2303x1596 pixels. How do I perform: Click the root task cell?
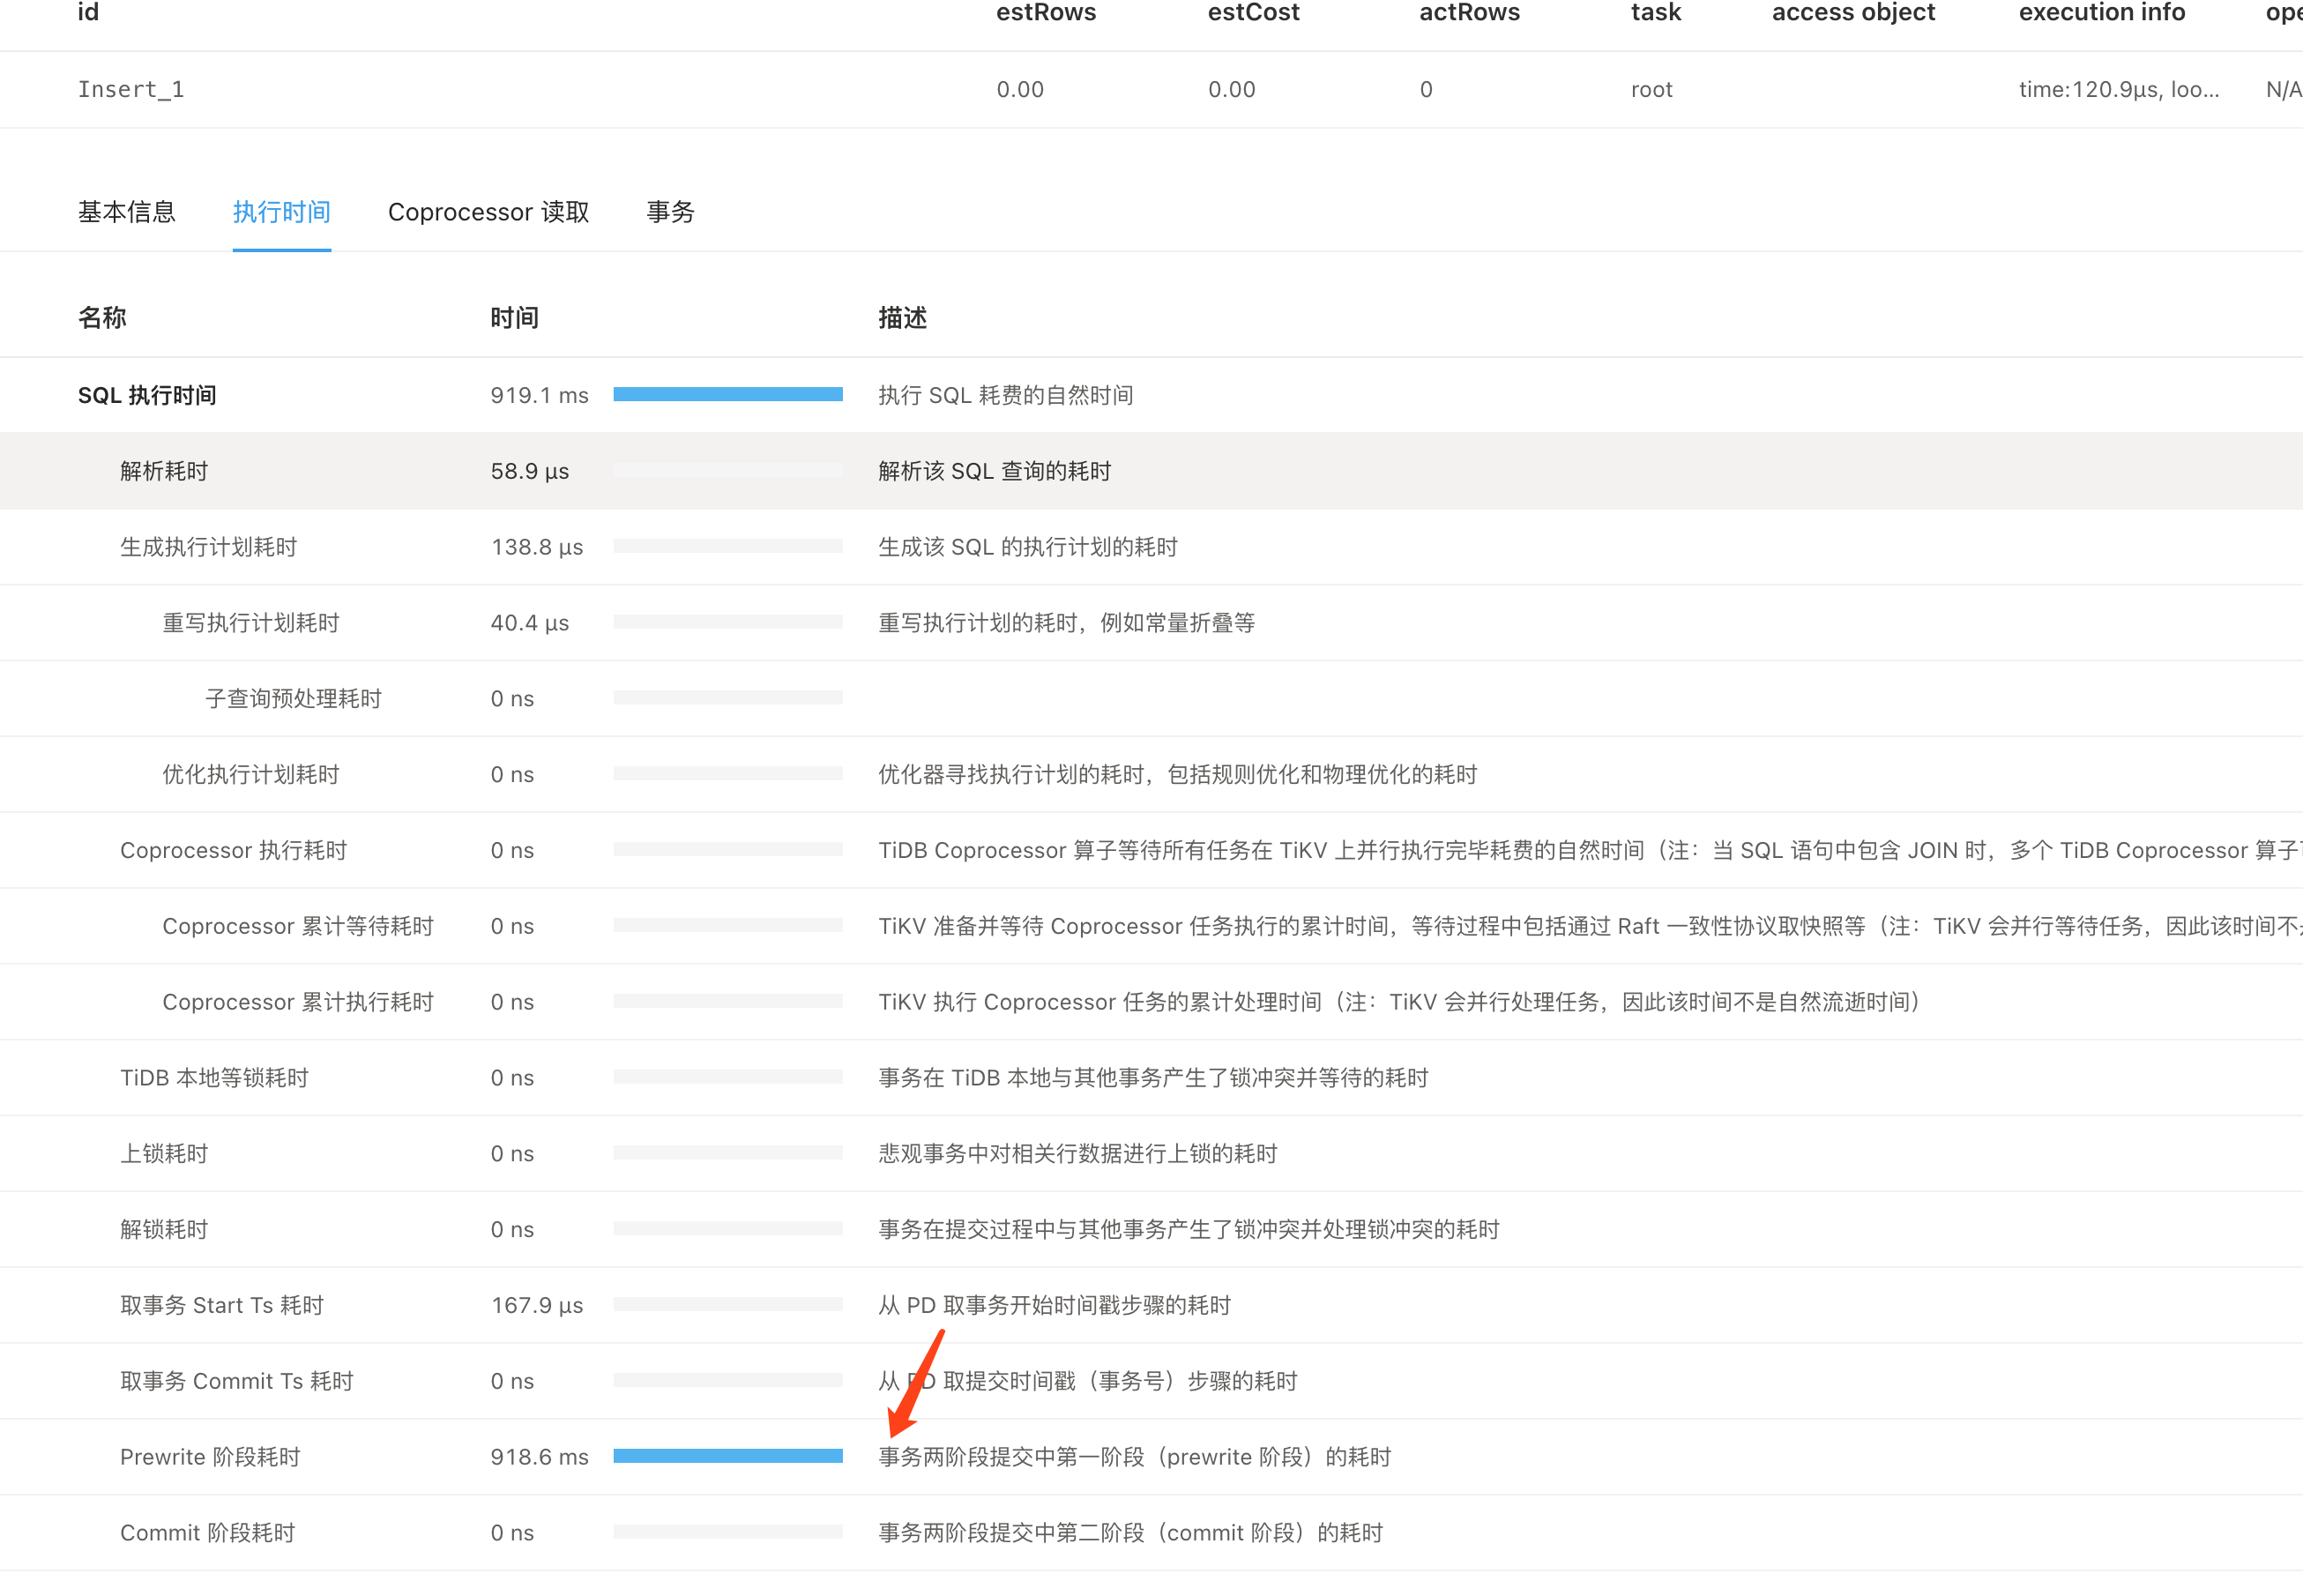coord(1652,89)
